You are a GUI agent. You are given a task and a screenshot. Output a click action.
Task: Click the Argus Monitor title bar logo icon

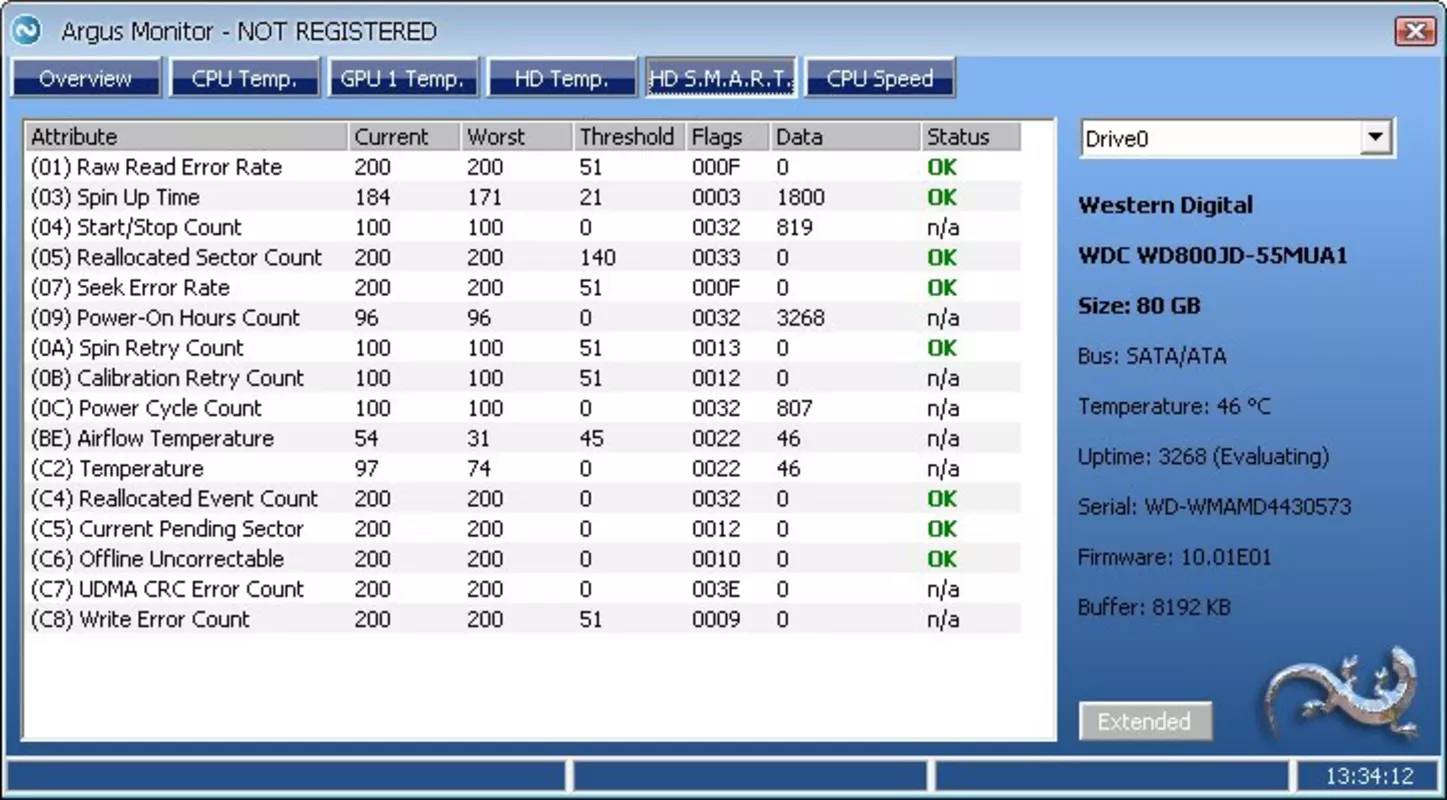pyautogui.click(x=27, y=31)
